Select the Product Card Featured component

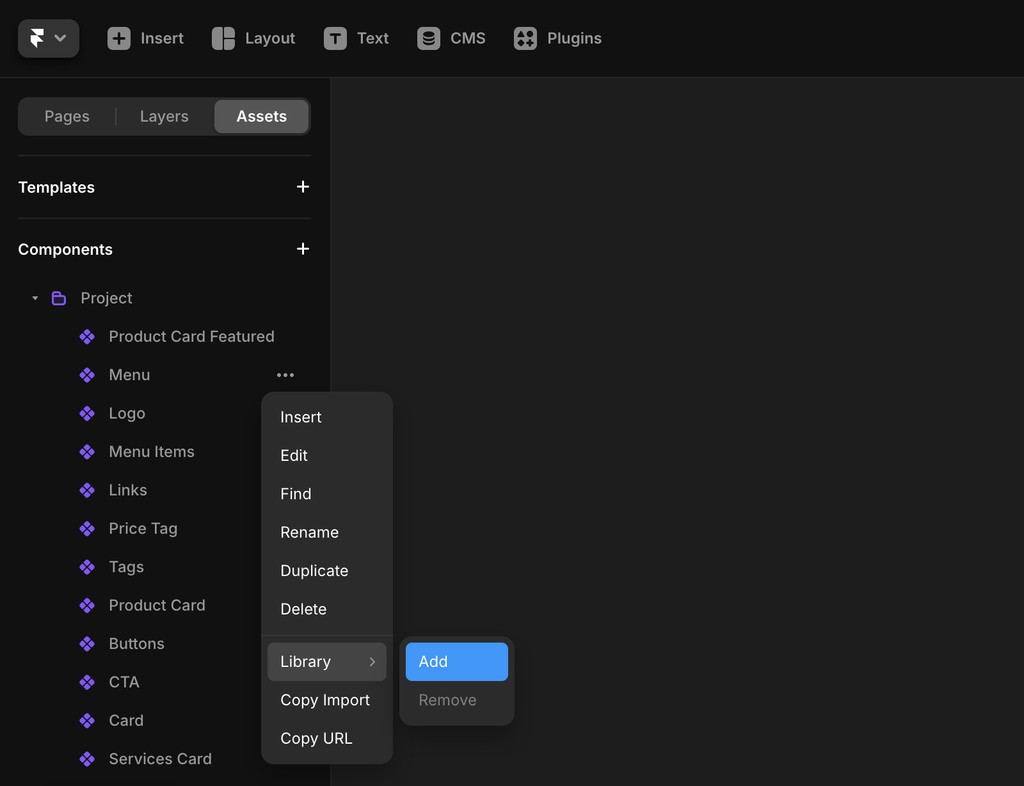[191, 336]
